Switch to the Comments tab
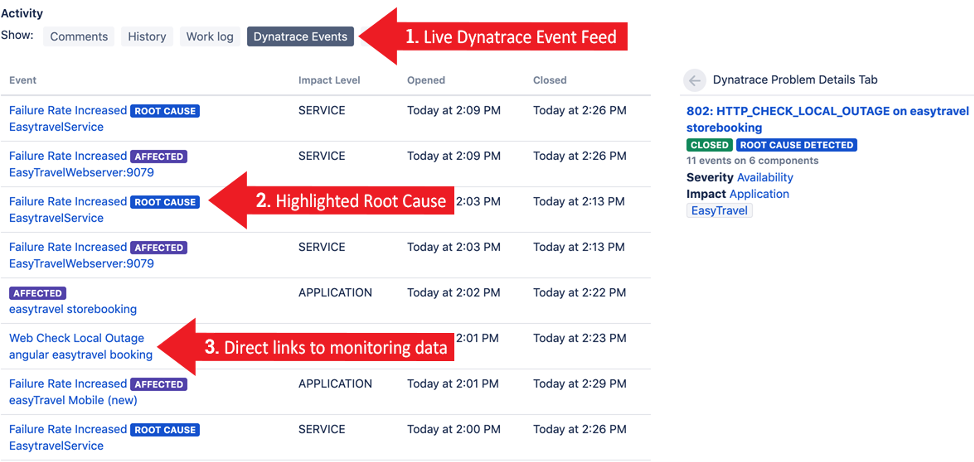 (78, 37)
